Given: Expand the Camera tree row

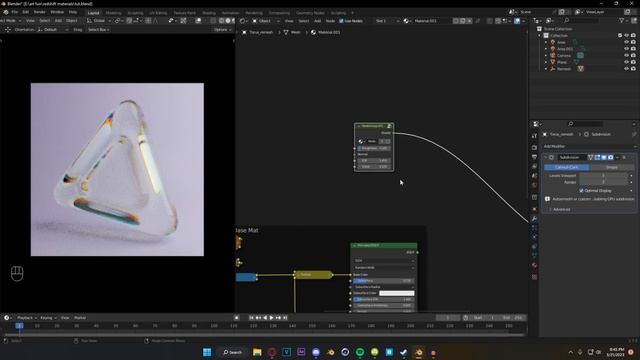Looking at the screenshot, I should 546,56.
